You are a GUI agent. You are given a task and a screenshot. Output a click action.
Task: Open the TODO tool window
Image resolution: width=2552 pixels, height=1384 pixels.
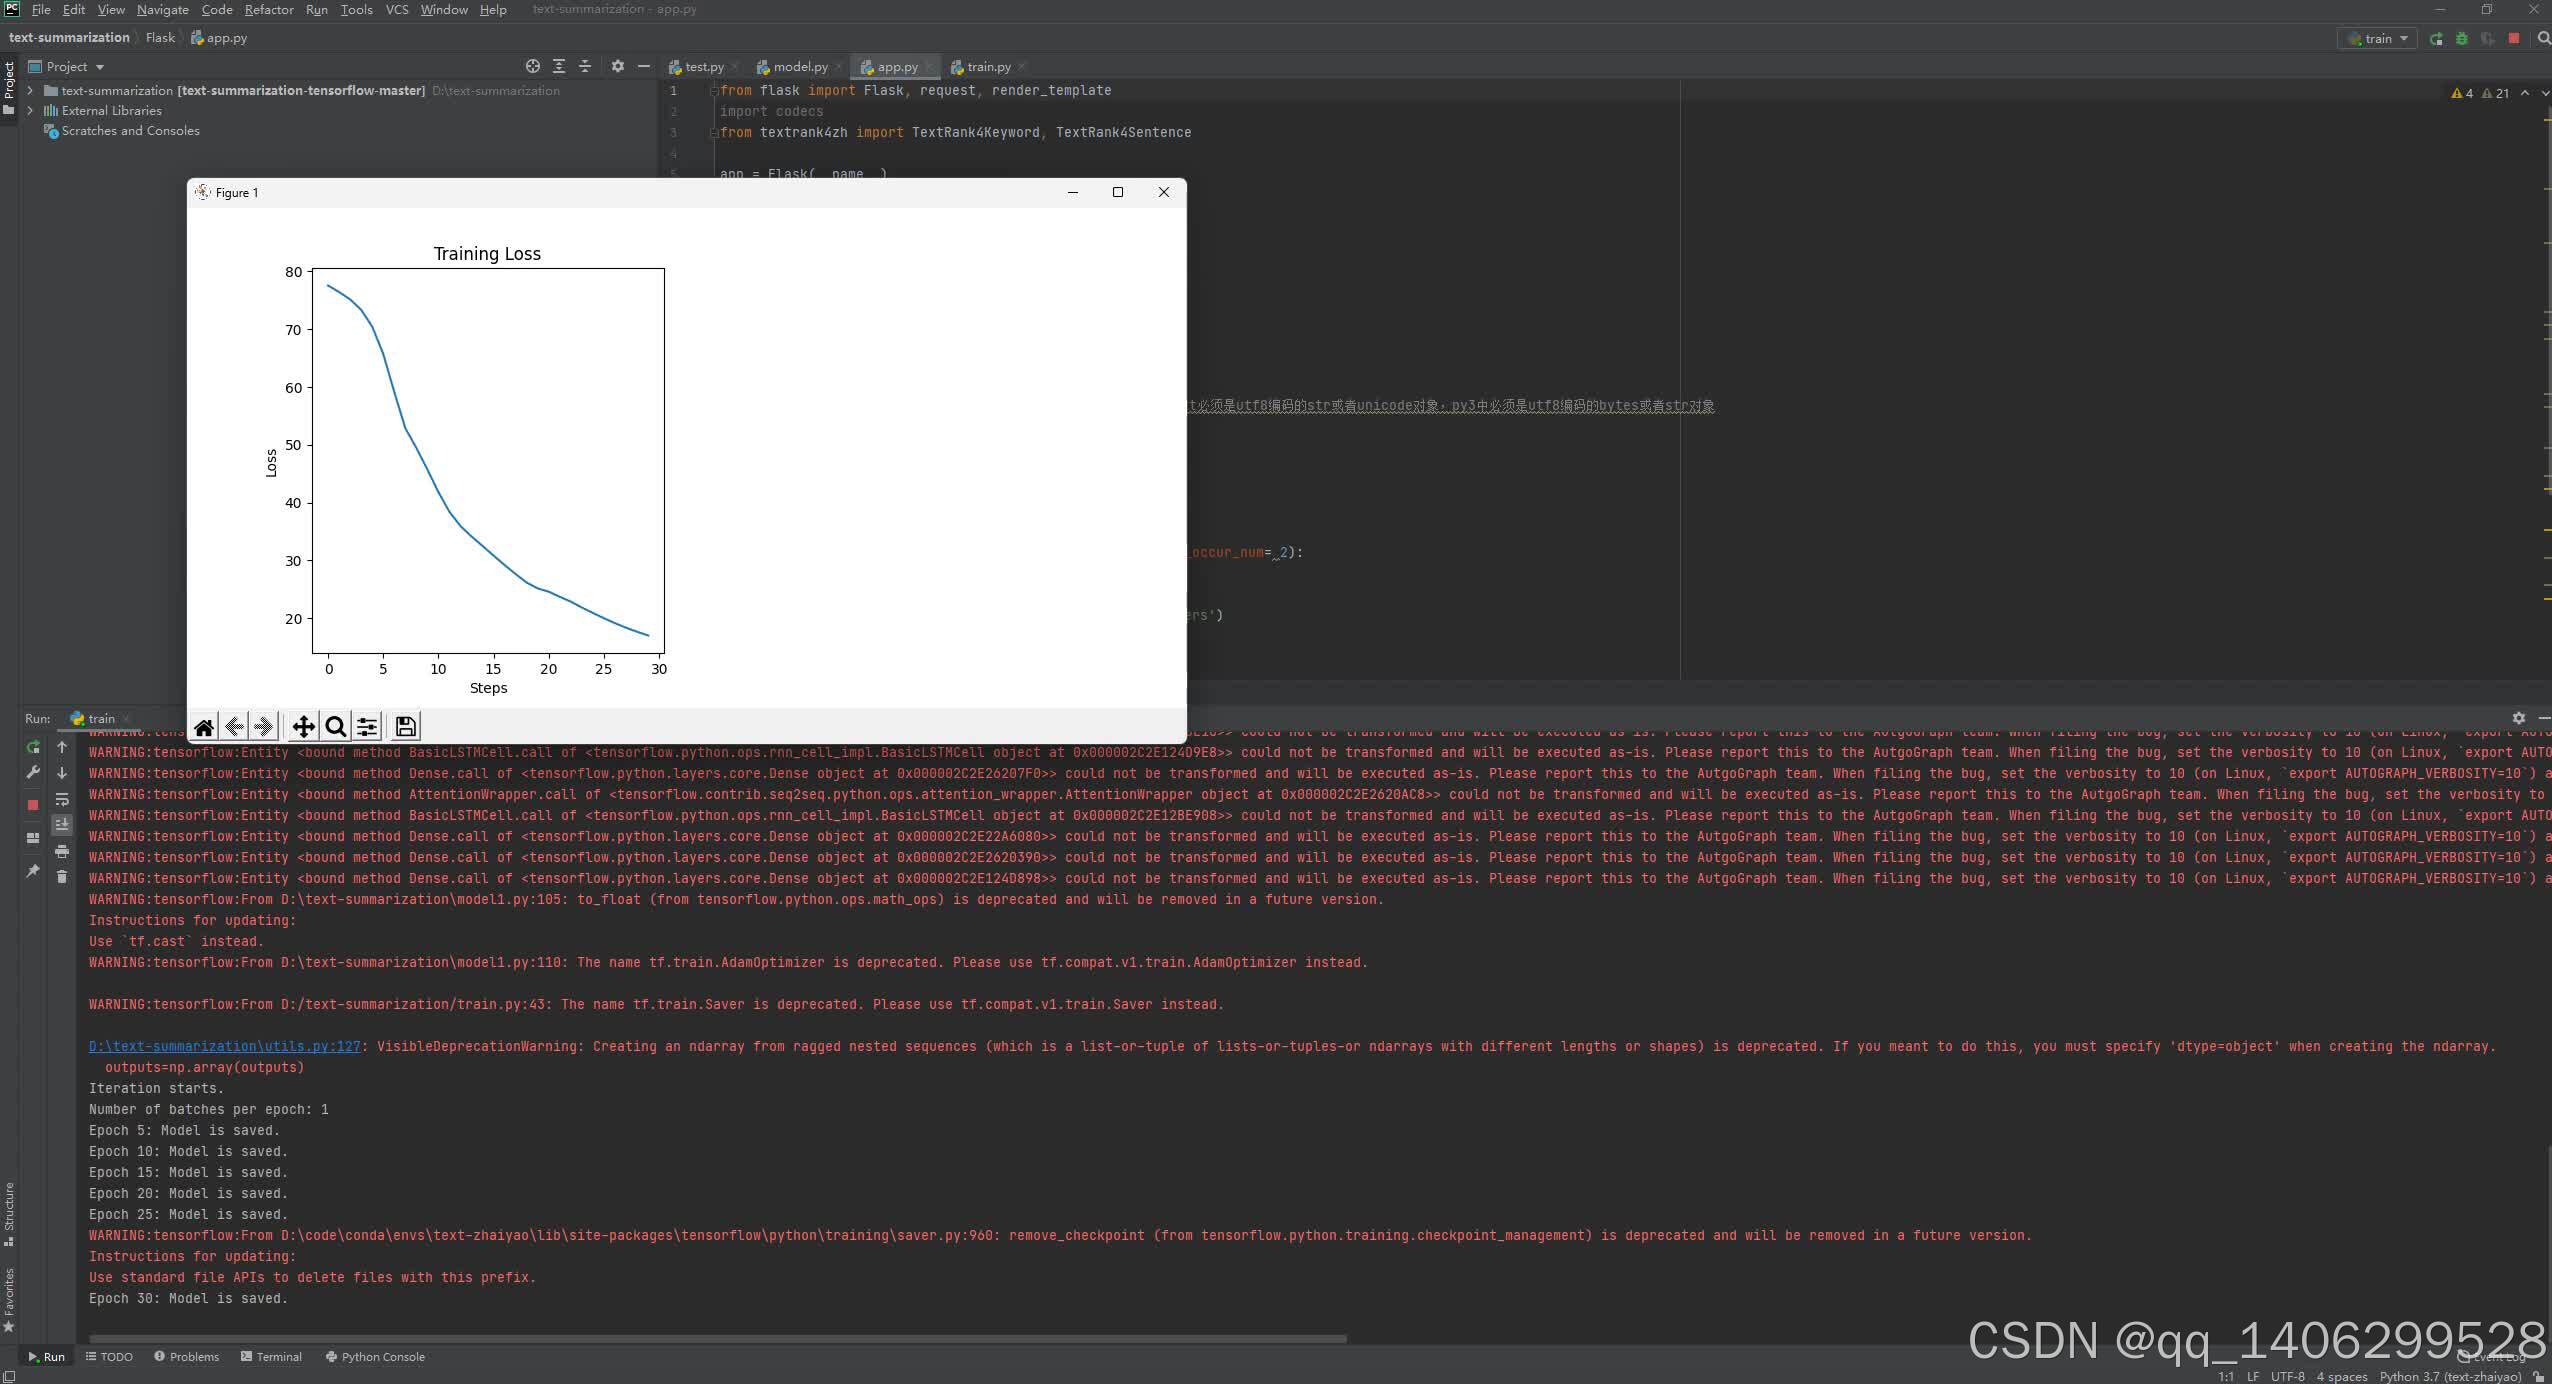click(x=109, y=1356)
